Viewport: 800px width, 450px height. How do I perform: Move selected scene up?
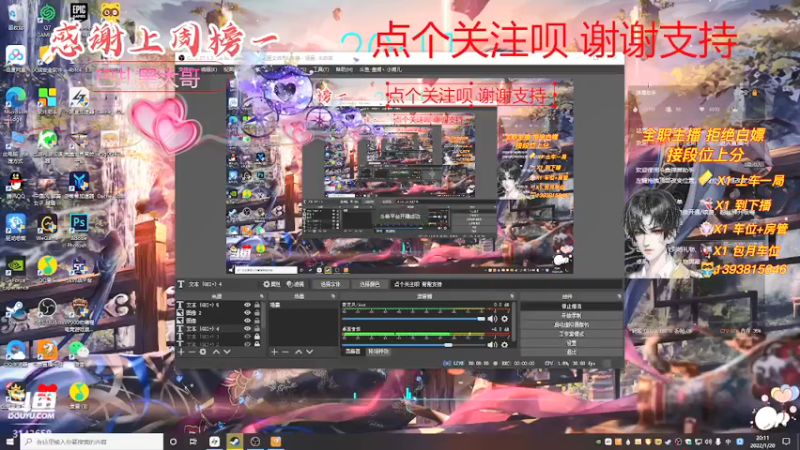[298, 352]
